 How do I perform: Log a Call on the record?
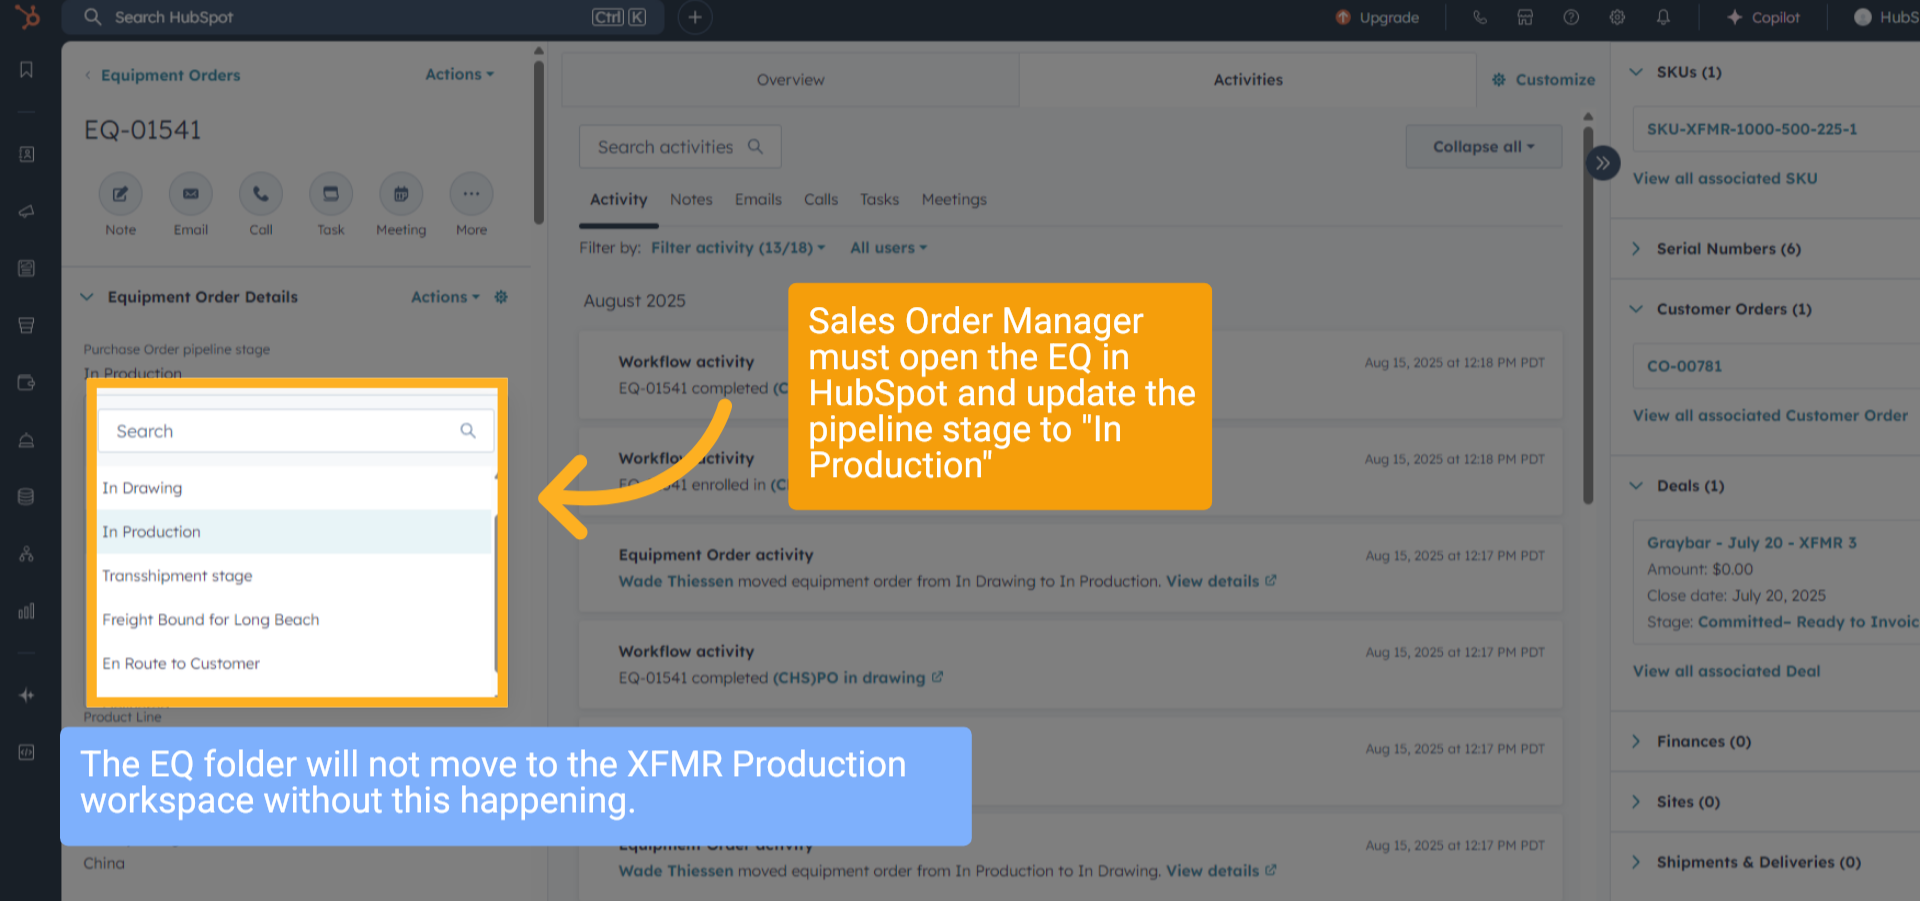(260, 194)
